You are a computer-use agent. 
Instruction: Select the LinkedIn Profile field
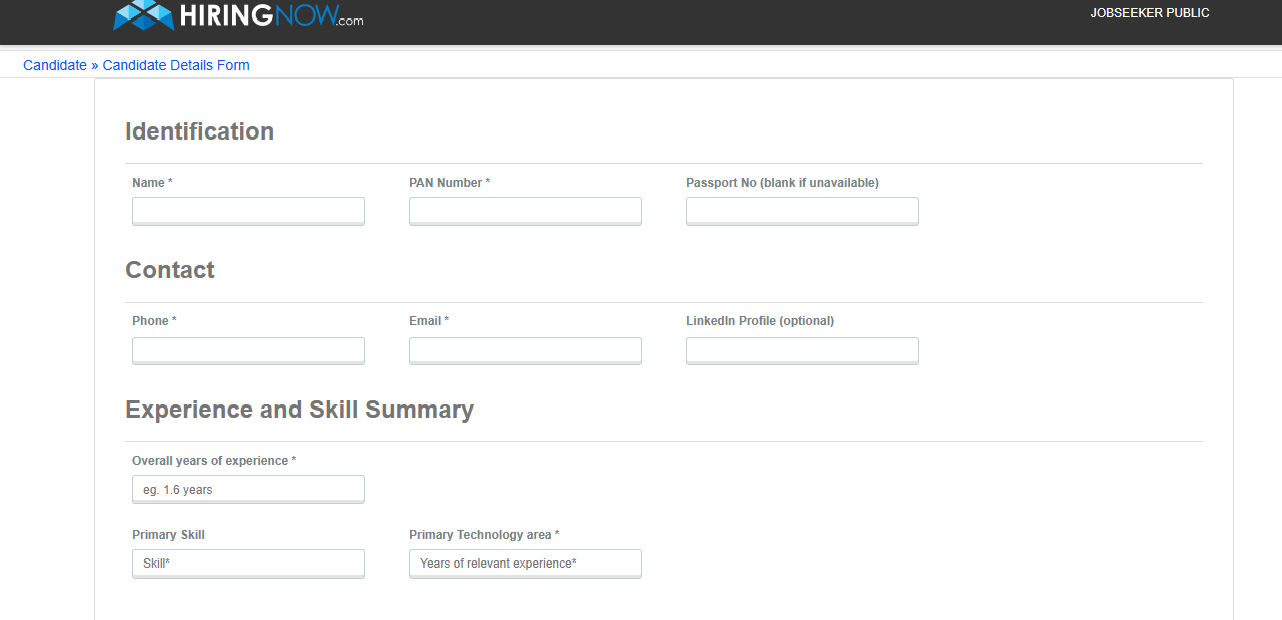(802, 350)
